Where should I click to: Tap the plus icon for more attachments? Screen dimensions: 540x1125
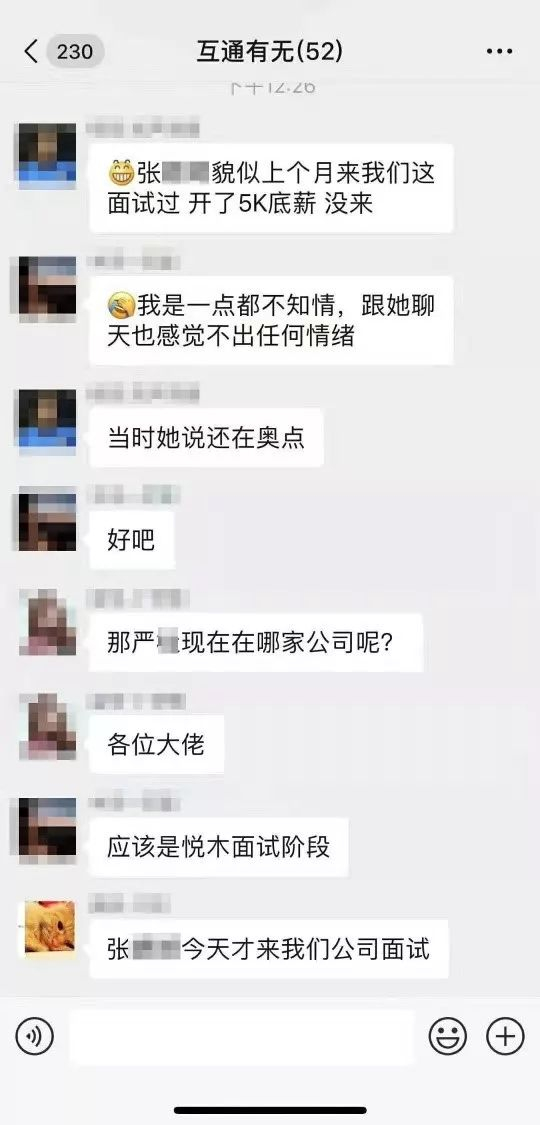coord(505,1037)
